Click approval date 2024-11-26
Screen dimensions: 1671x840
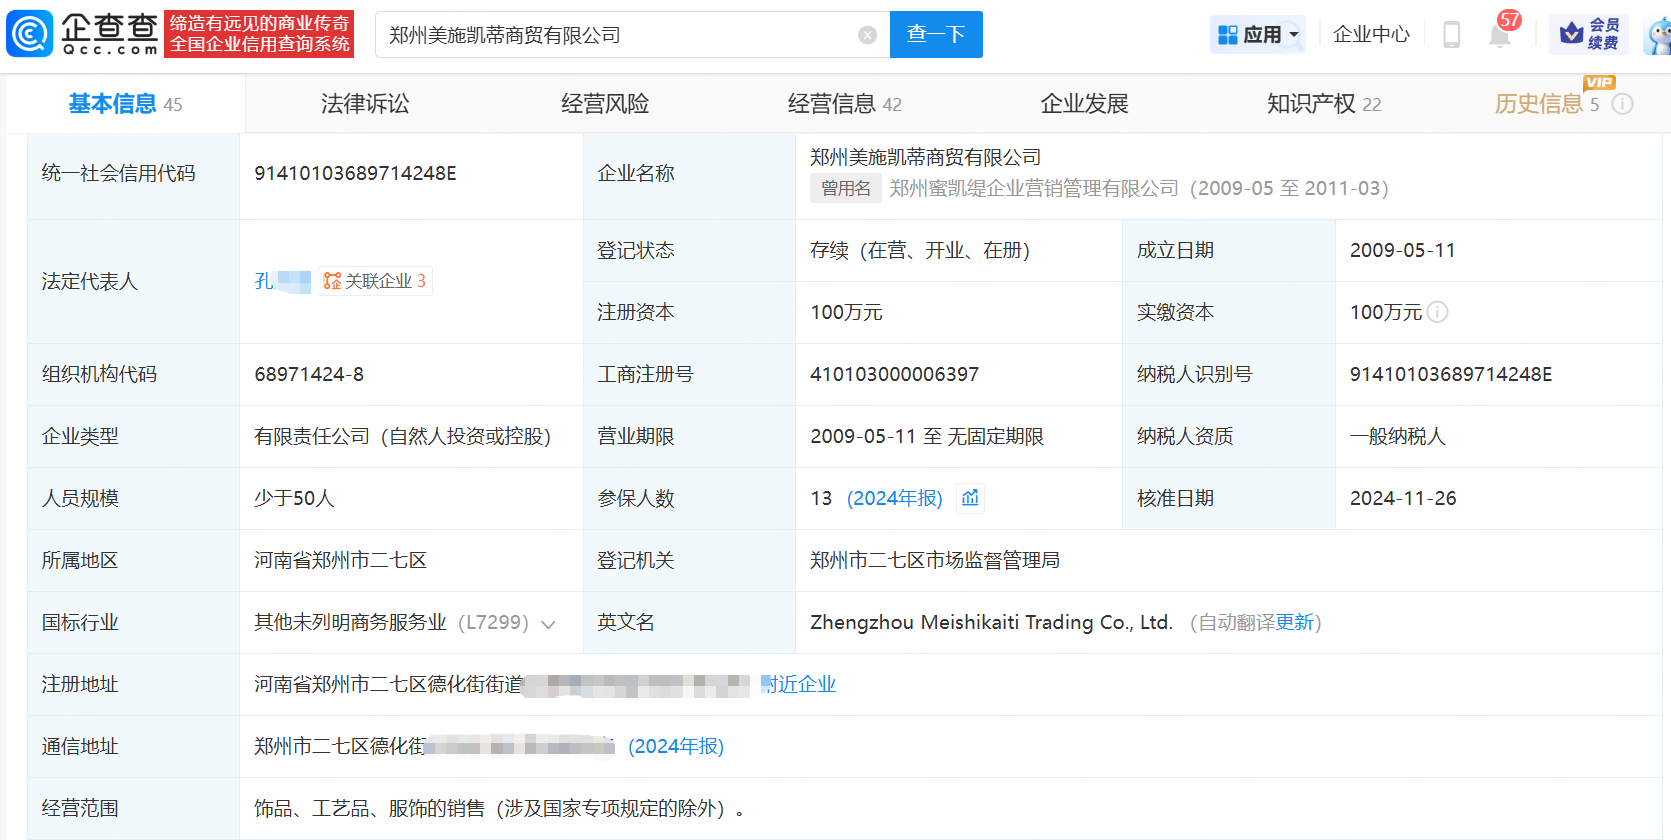click(x=1403, y=498)
